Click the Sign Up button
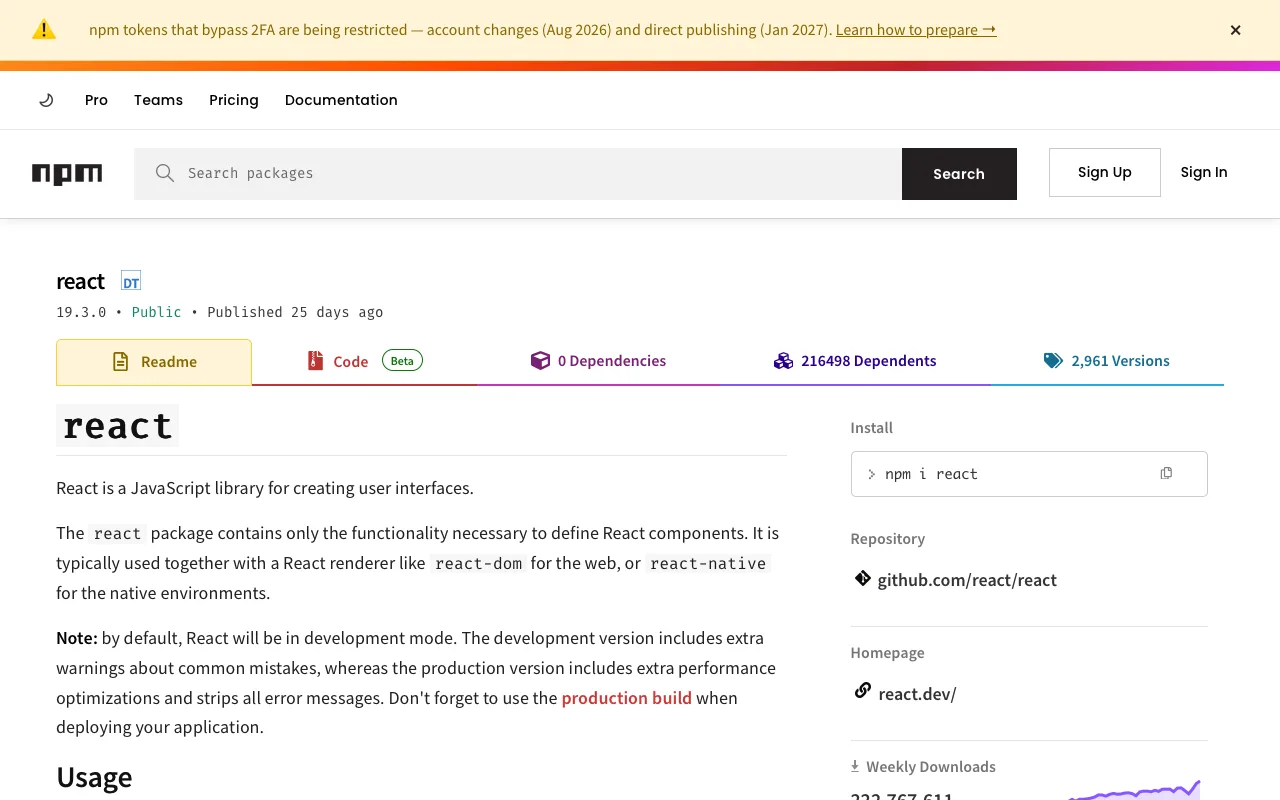Viewport: 1280px width, 800px height. point(1105,172)
